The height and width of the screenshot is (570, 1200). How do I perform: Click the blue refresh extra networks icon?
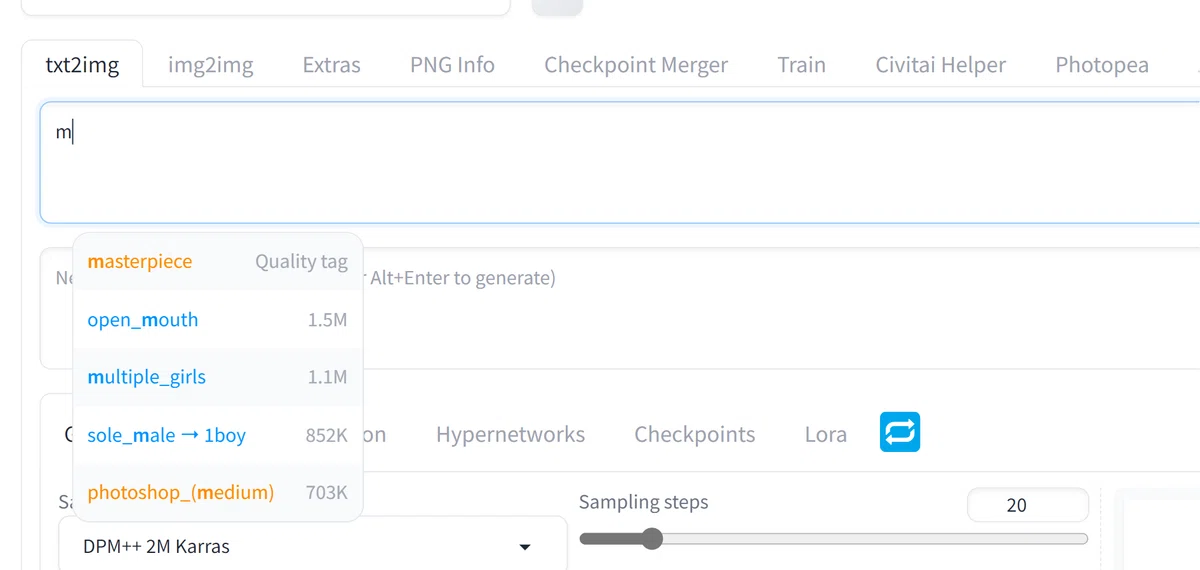tap(900, 433)
